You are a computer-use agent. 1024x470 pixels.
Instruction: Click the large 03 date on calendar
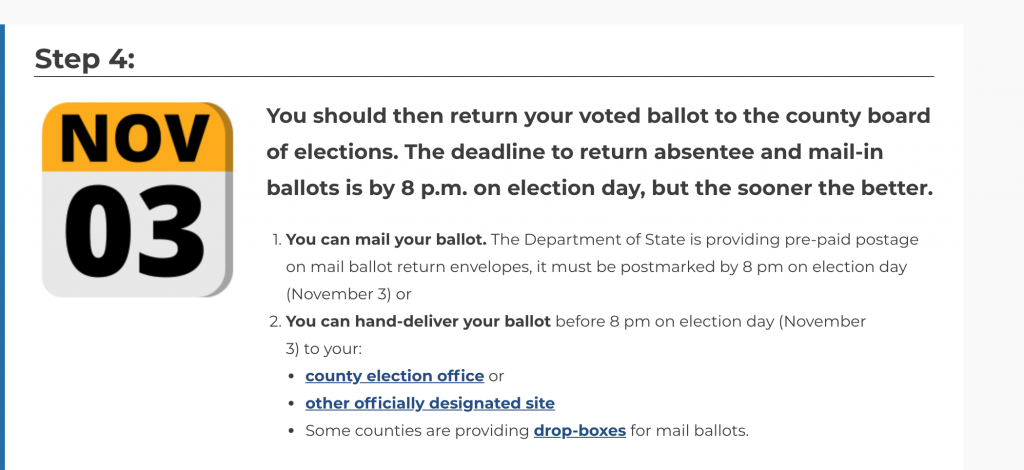coord(135,233)
